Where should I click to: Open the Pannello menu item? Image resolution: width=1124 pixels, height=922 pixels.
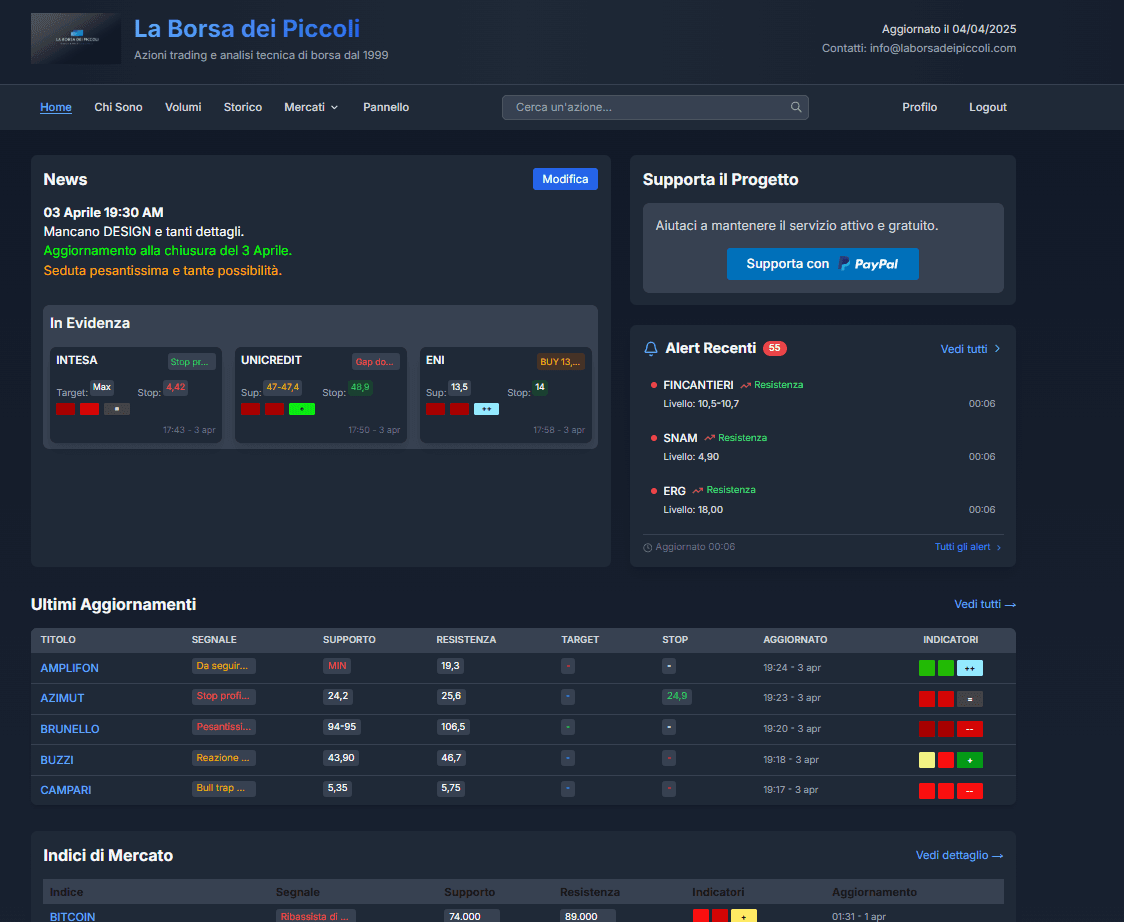(386, 107)
